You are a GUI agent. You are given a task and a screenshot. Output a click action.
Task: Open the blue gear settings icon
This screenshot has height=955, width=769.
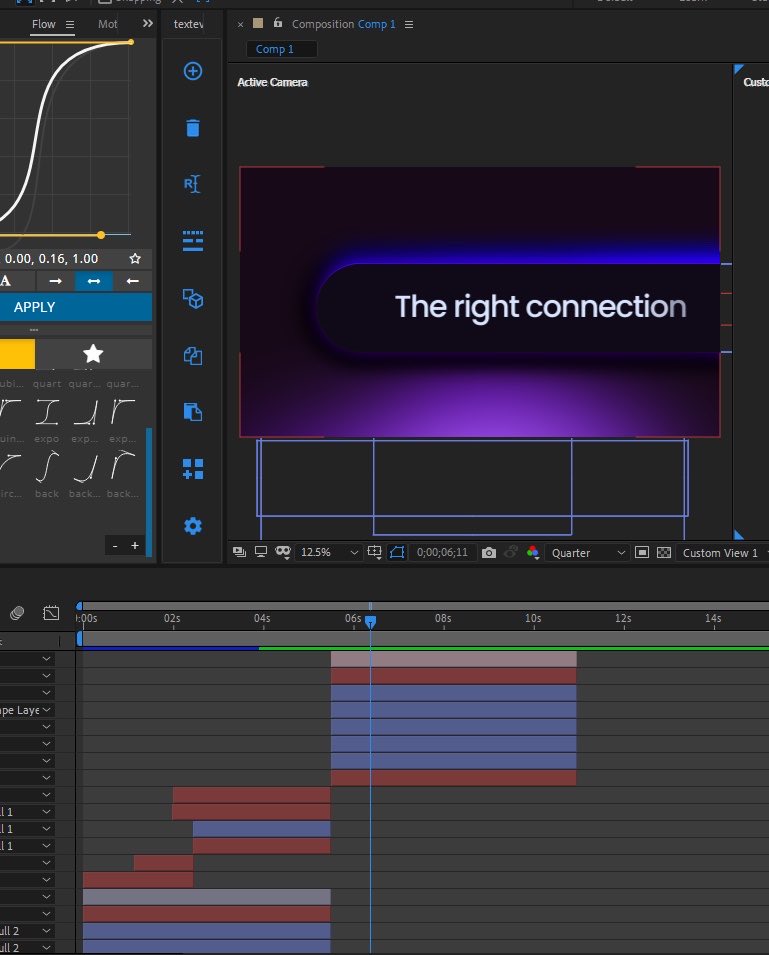193,526
